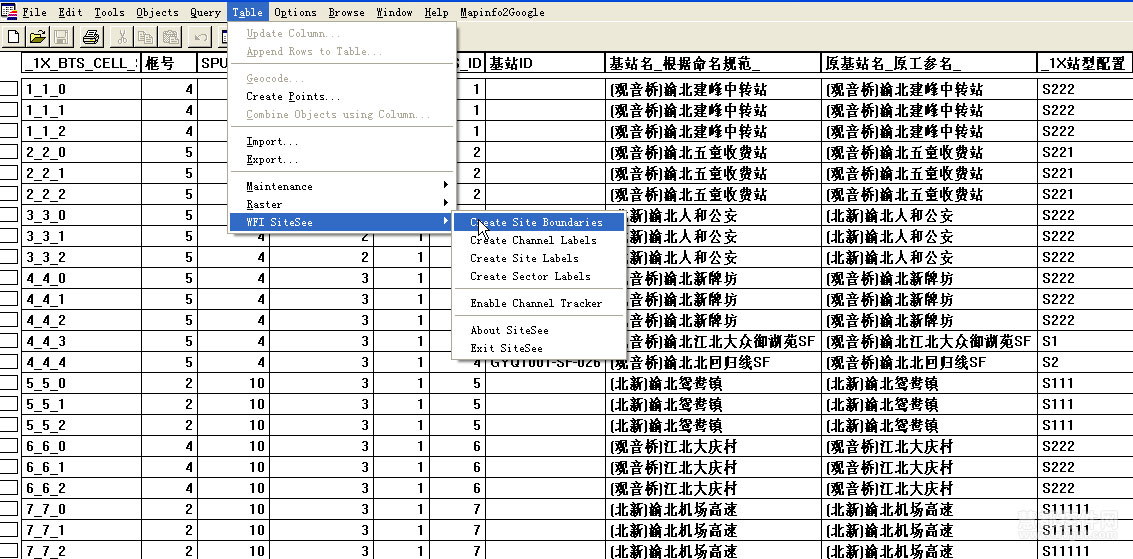This screenshot has height=559, width=1133.
Task: Tick the row selector box for 4_4_0
Action: 9,278
